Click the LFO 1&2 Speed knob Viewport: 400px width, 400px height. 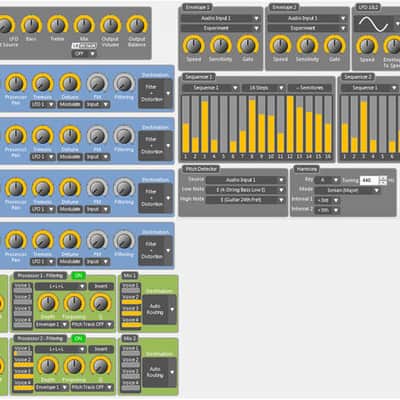[367, 46]
